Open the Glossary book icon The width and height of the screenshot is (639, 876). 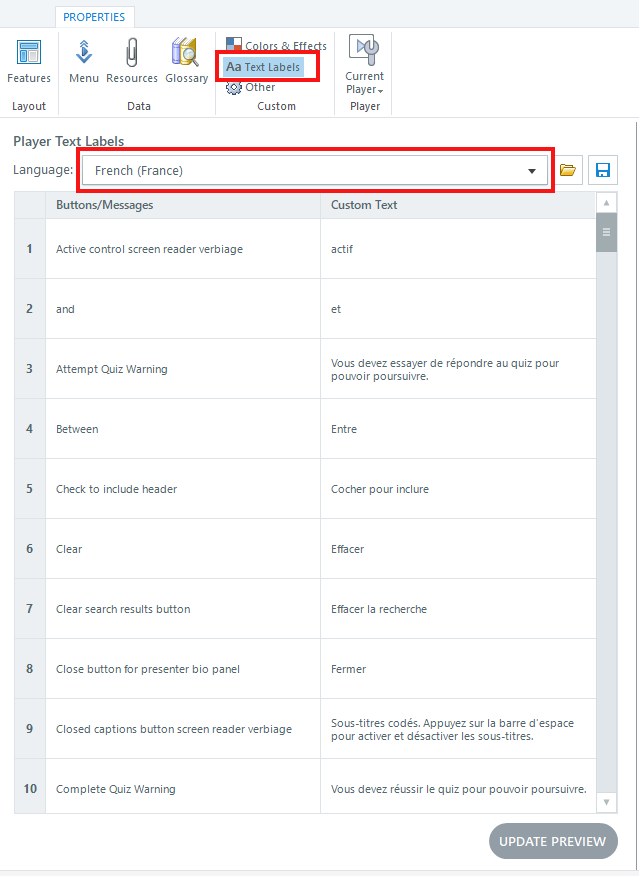(186, 61)
